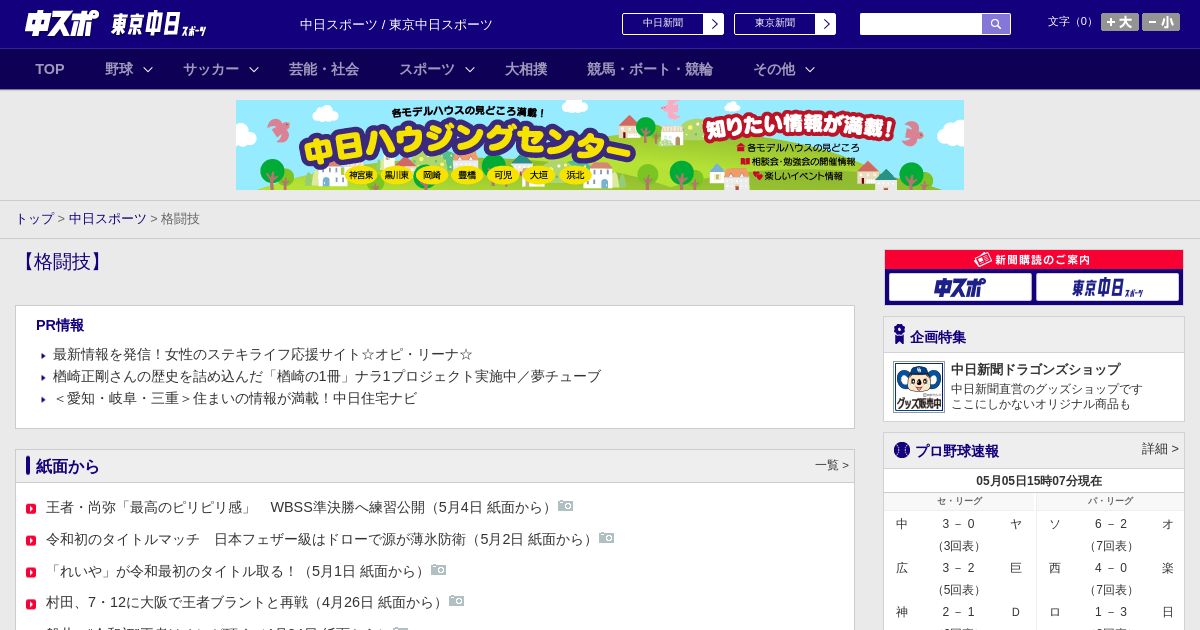The image size is (1200, 630).
Task: Open 中日住宅ナビ PR link
Action: tap(235, 398)
